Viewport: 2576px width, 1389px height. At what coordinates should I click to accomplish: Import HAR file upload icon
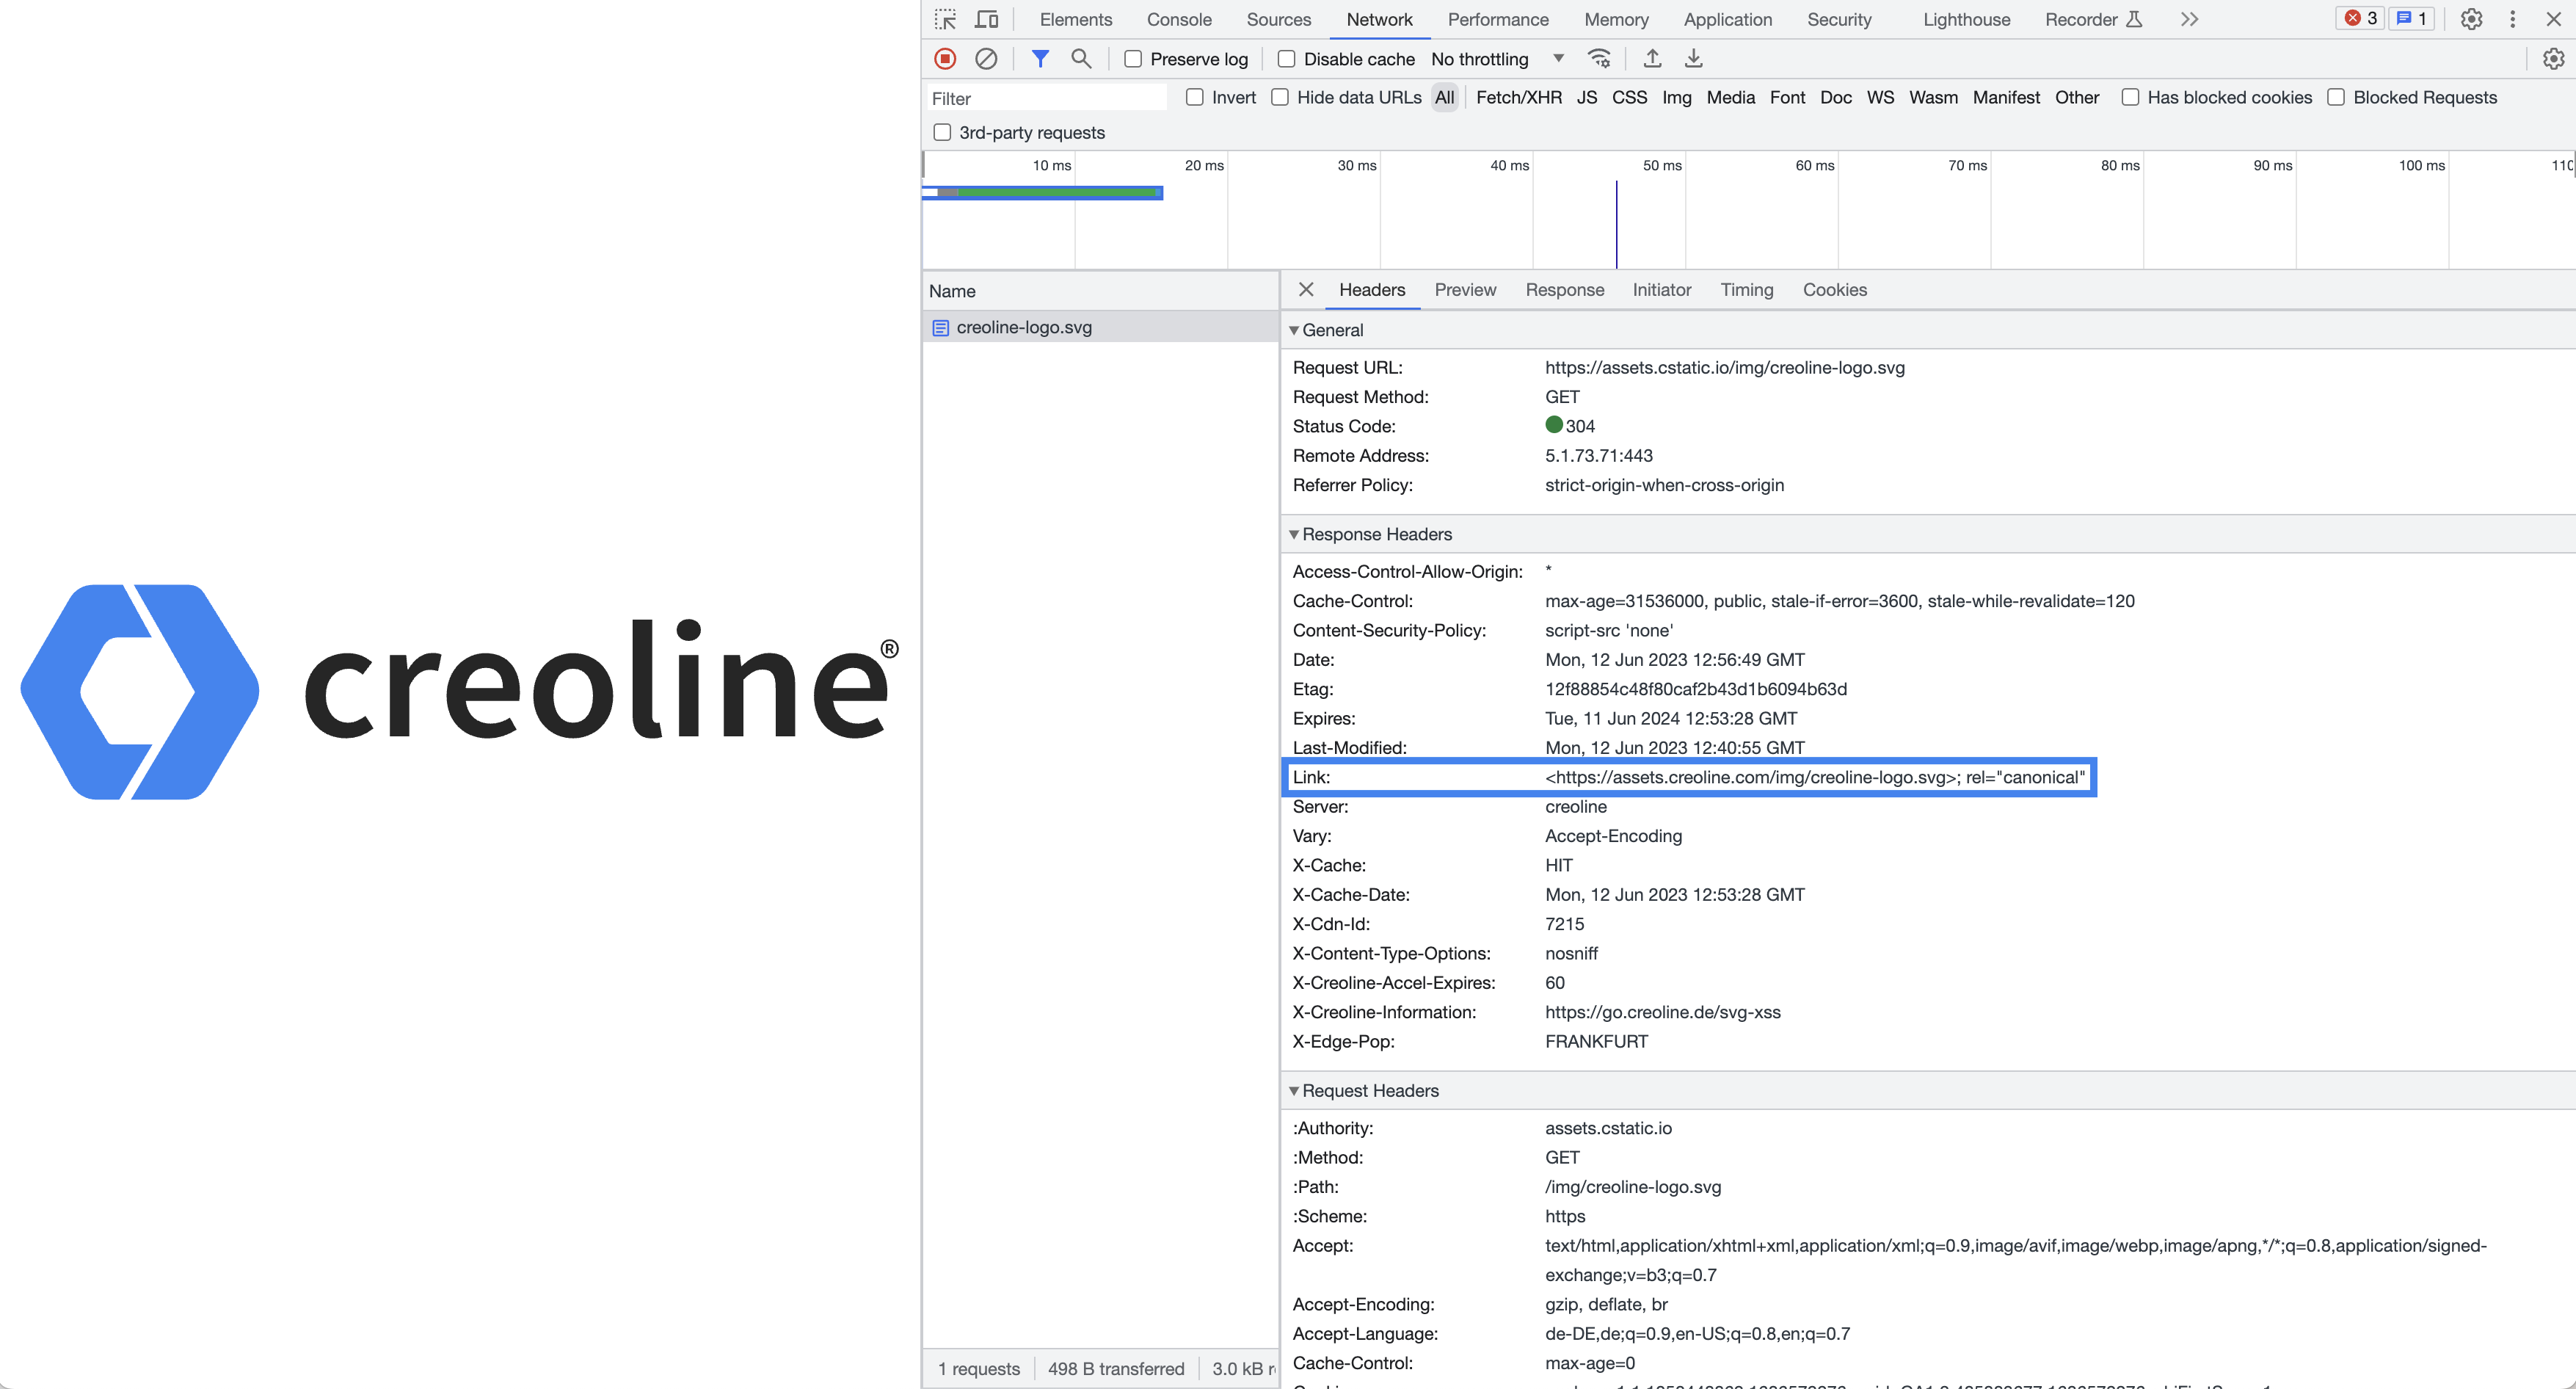(x=1652, y=59)
